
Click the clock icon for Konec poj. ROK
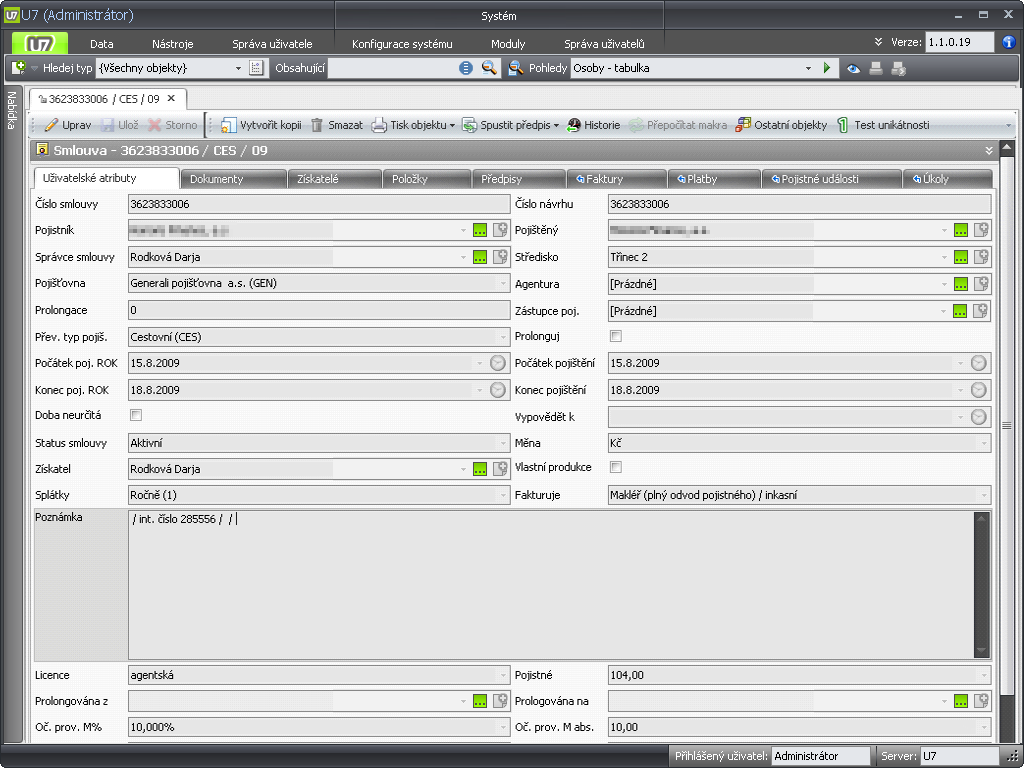498,390
